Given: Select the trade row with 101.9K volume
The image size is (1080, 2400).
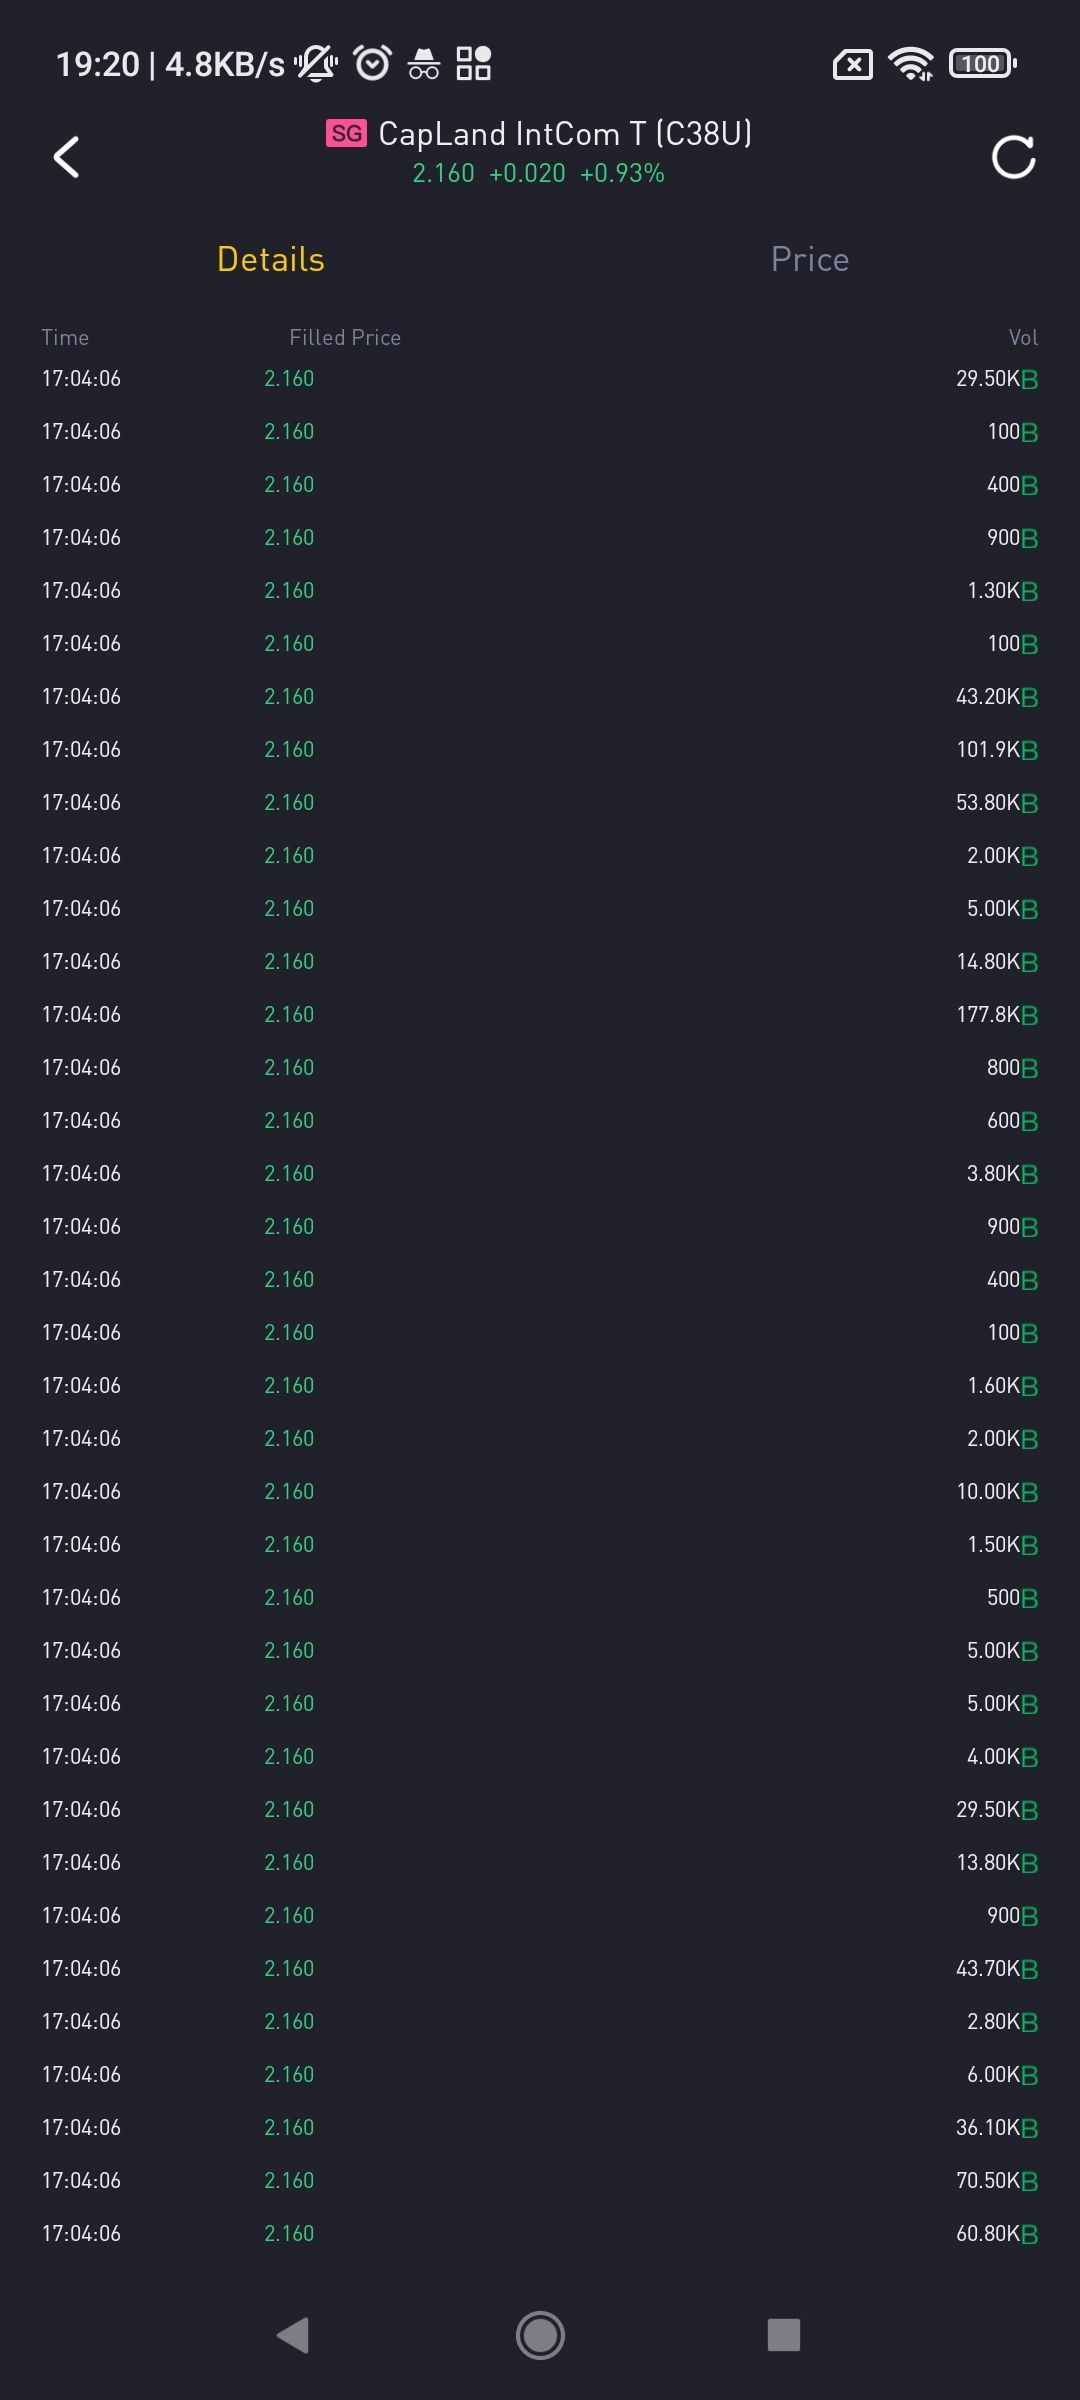Looking at the screenshot, I should click(x=540, y=750).
